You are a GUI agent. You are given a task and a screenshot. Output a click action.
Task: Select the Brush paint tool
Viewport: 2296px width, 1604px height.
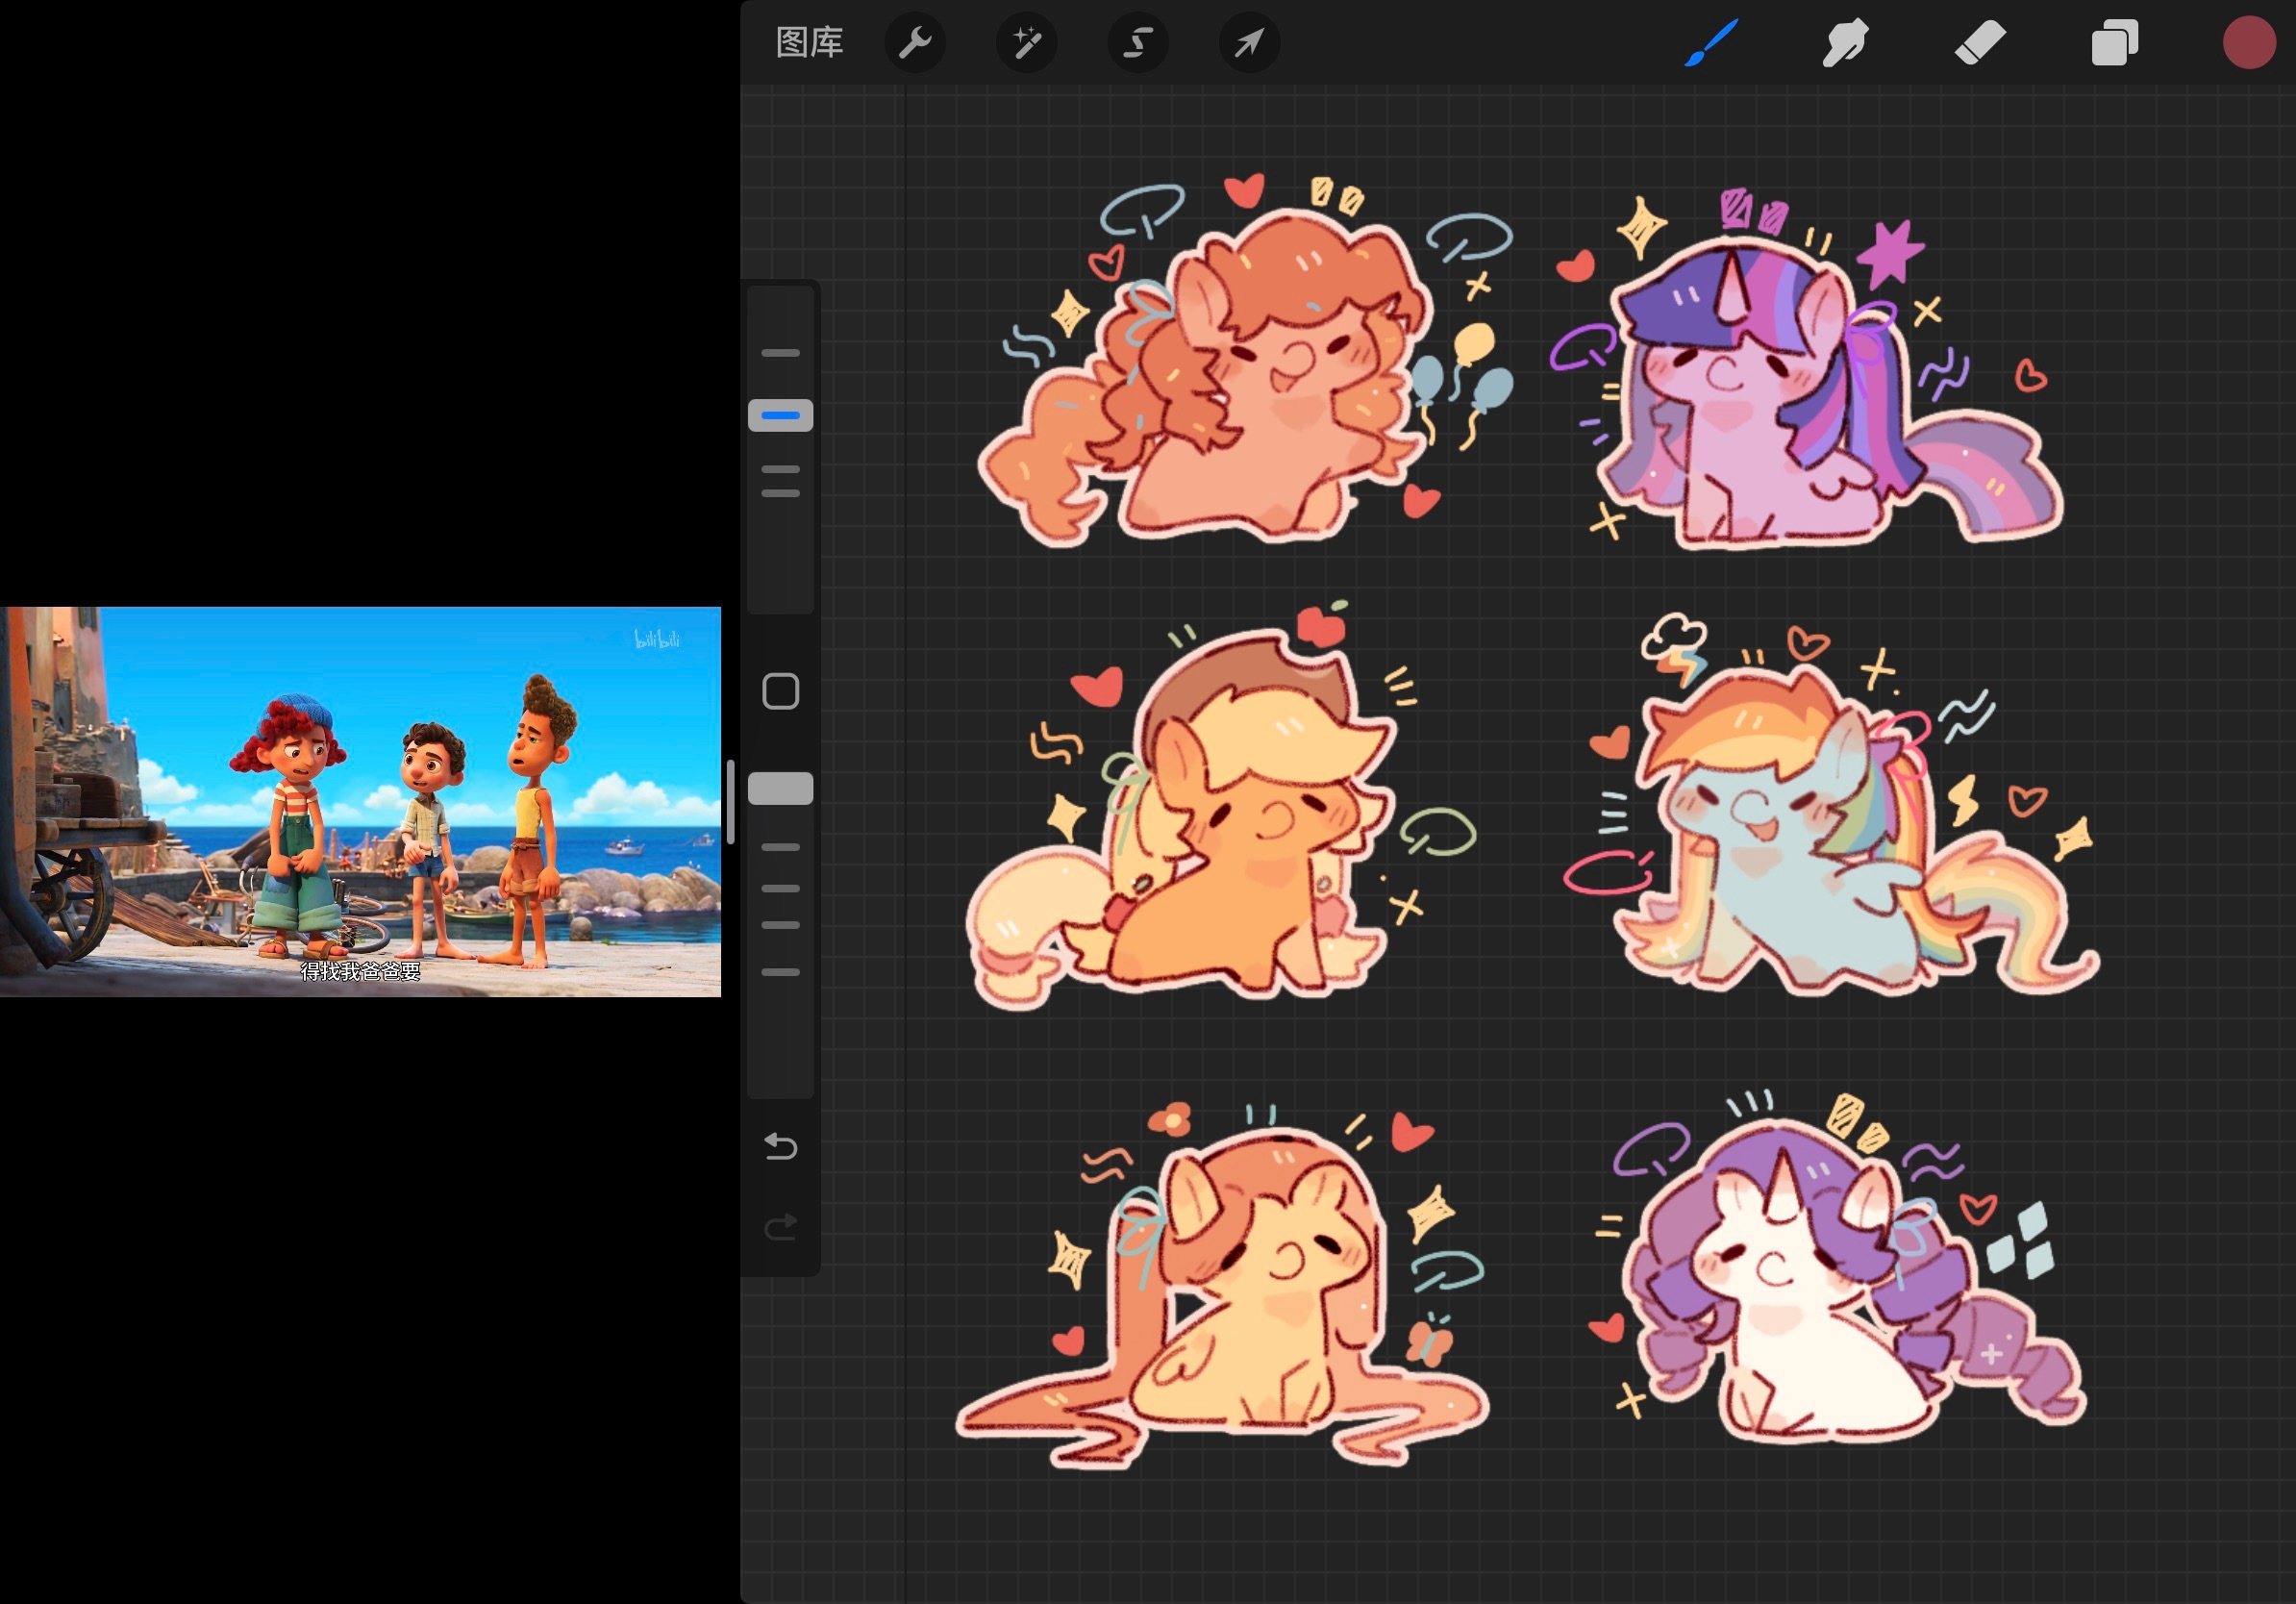1710,42
